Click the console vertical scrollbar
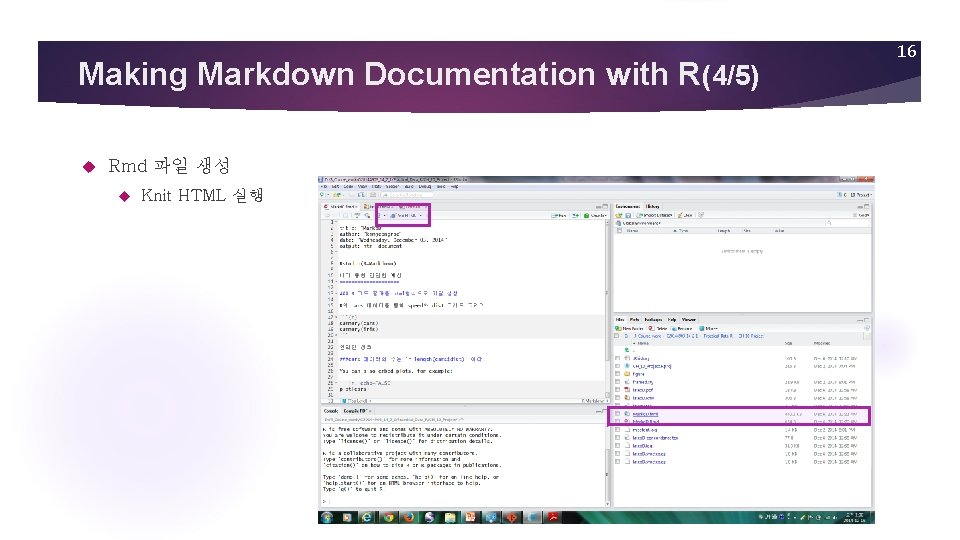960x540 pixels. click(607, 465)
